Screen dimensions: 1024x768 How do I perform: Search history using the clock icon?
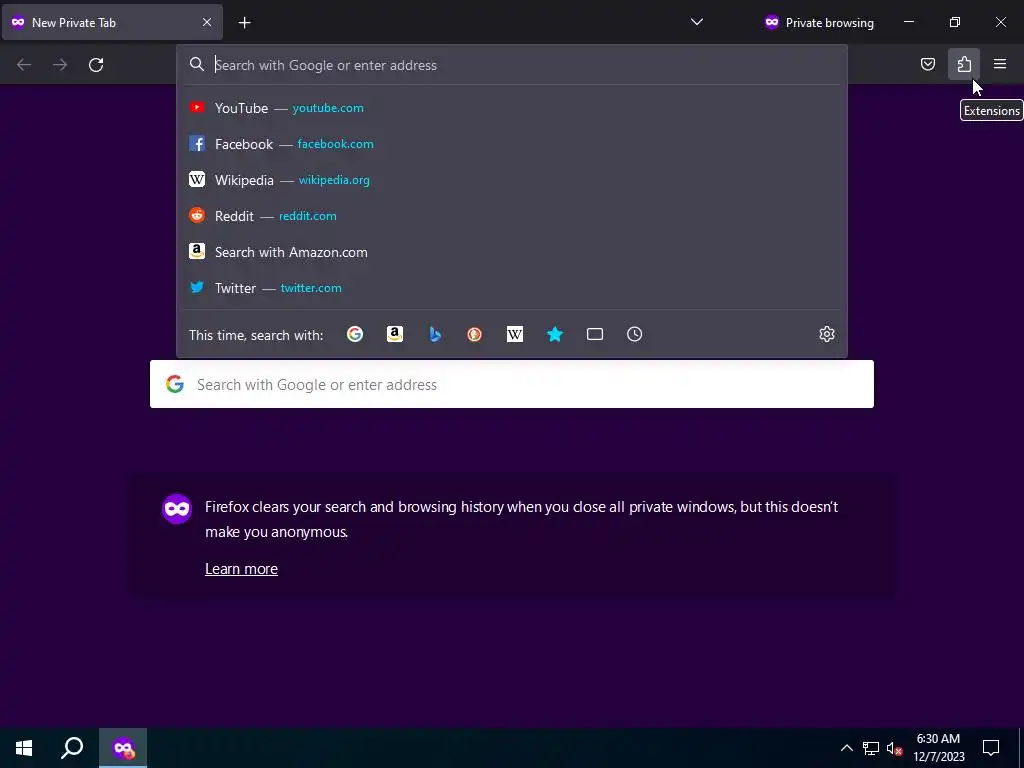(635, 334)
